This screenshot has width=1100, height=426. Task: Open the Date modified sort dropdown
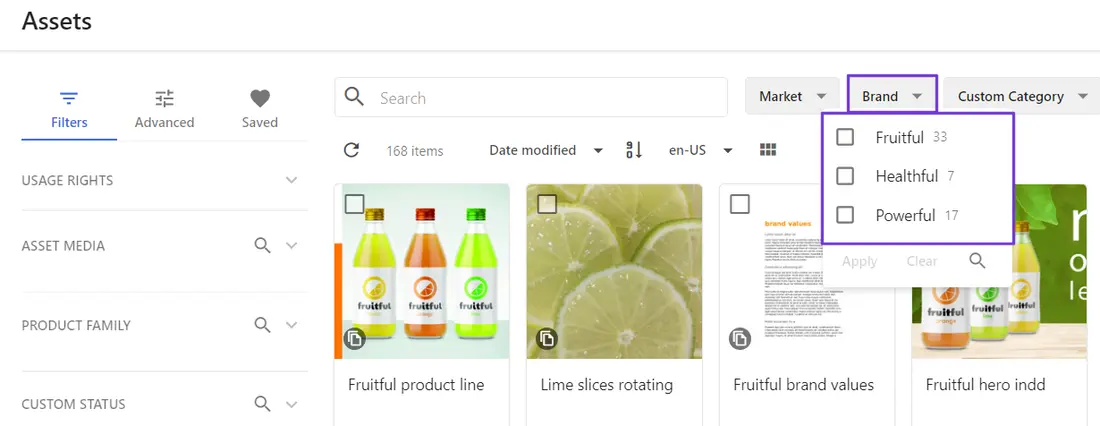[545, 150]
